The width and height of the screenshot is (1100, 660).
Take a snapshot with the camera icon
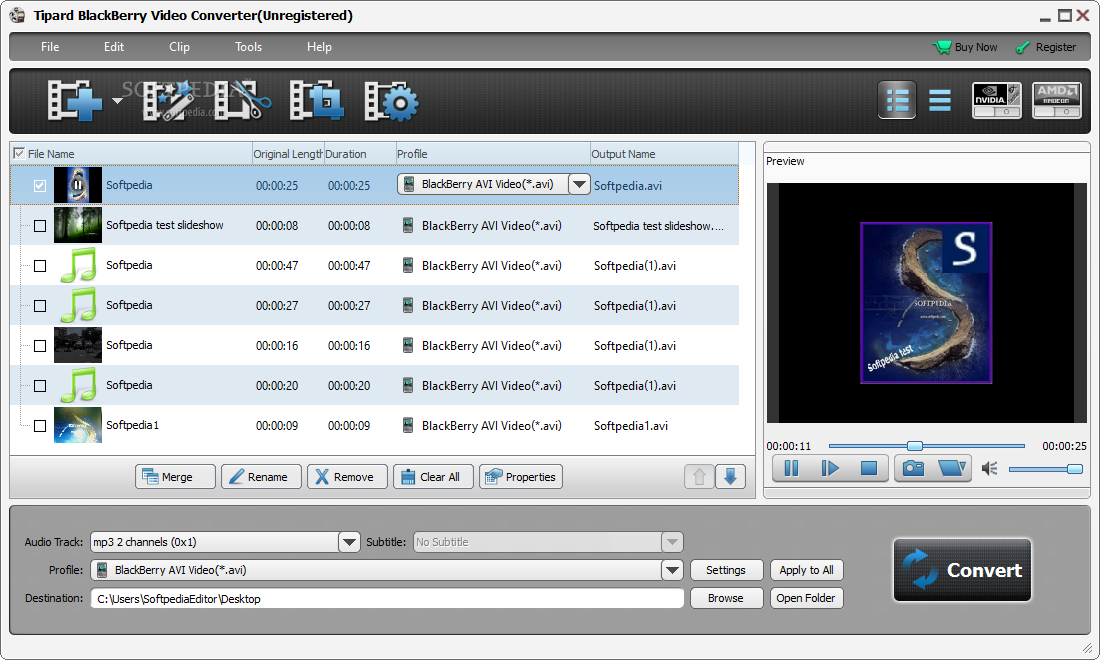(x=913, y=468)
